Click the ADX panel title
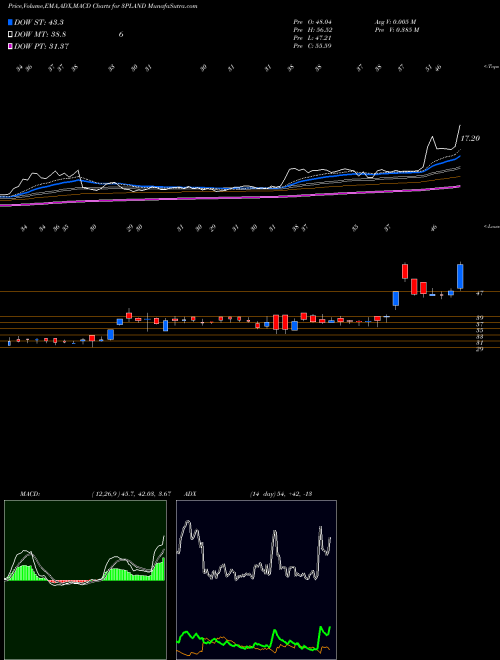The width and height of the screenshot is (500, 660). [190, 494]
